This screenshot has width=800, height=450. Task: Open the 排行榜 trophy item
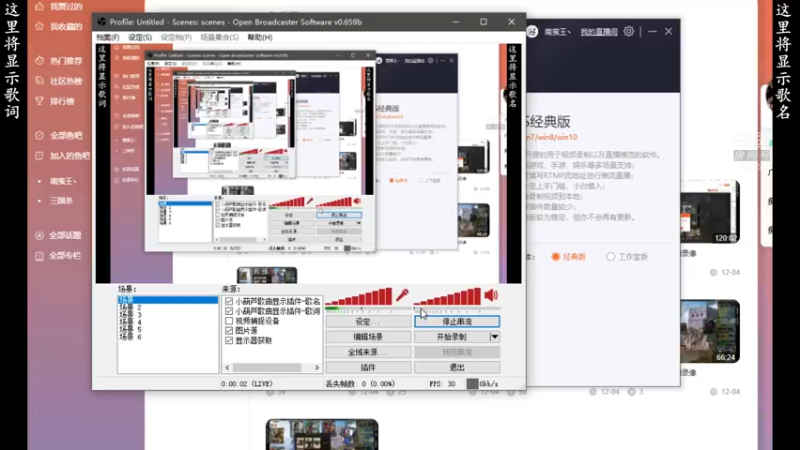click(55, 102)
